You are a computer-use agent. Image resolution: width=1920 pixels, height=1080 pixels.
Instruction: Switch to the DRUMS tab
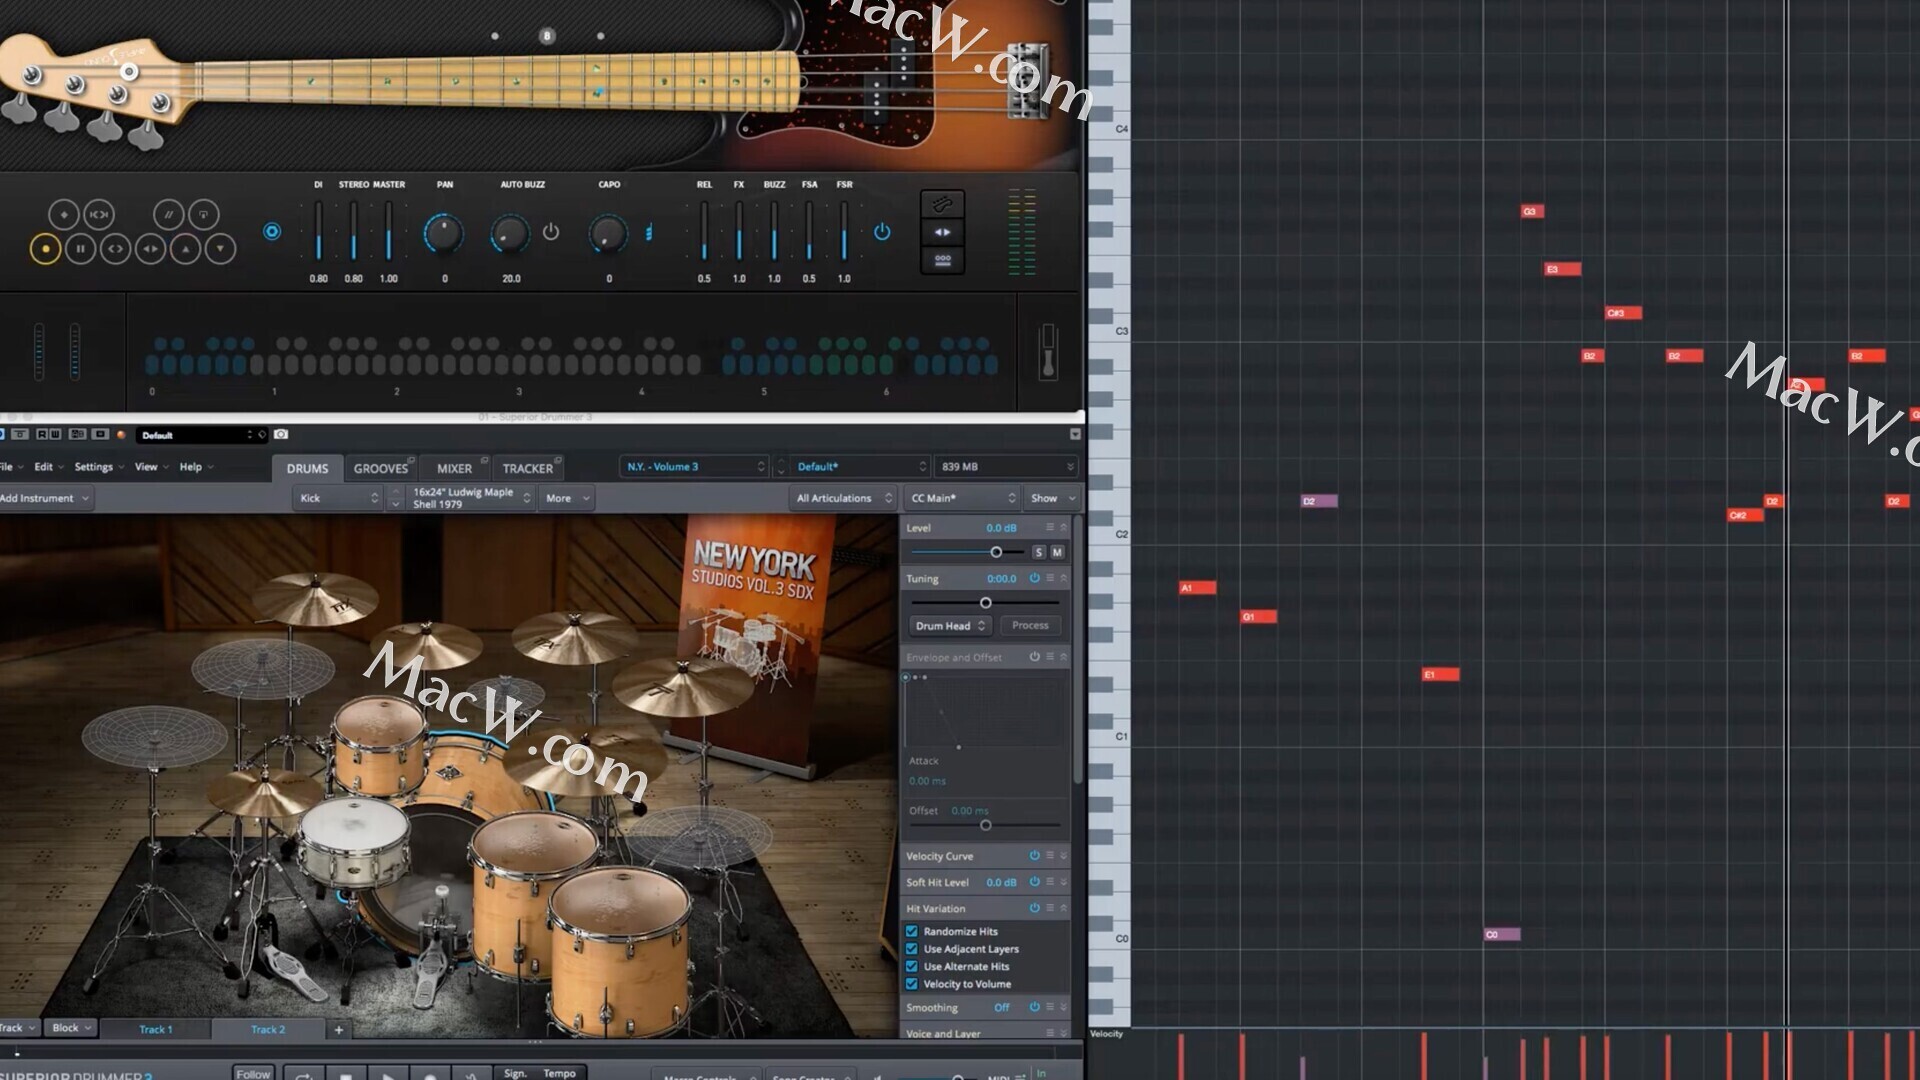tap(307, 468)
